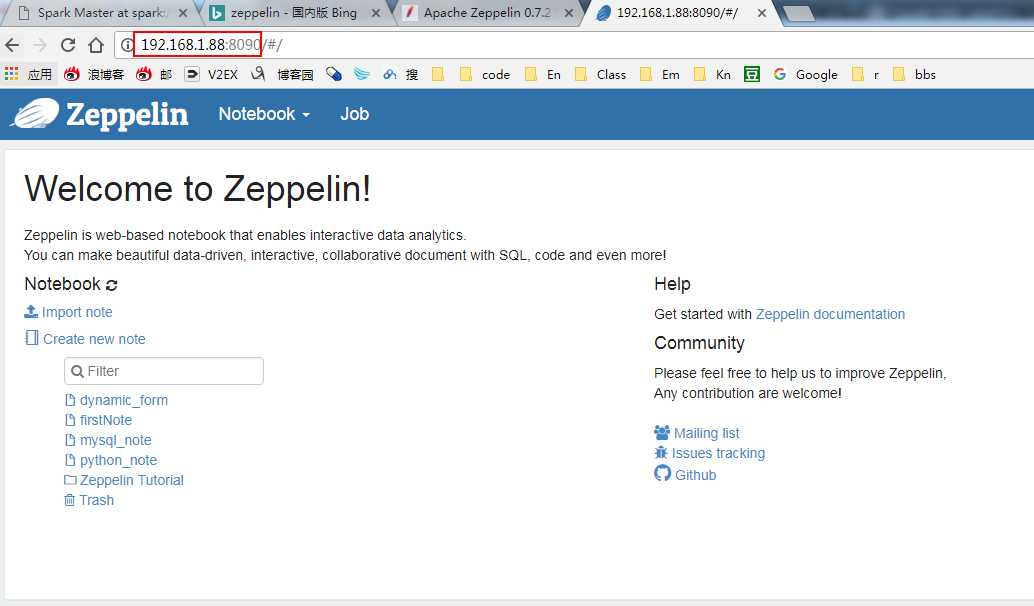
Task: Open the firstNote note
Action: point(98,420)
